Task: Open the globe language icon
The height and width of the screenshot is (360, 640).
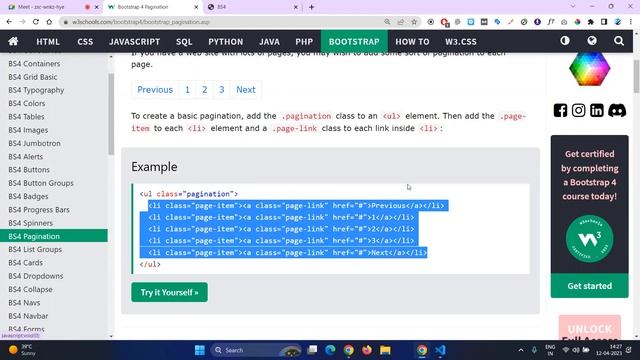Action: (x=592, y=41)
